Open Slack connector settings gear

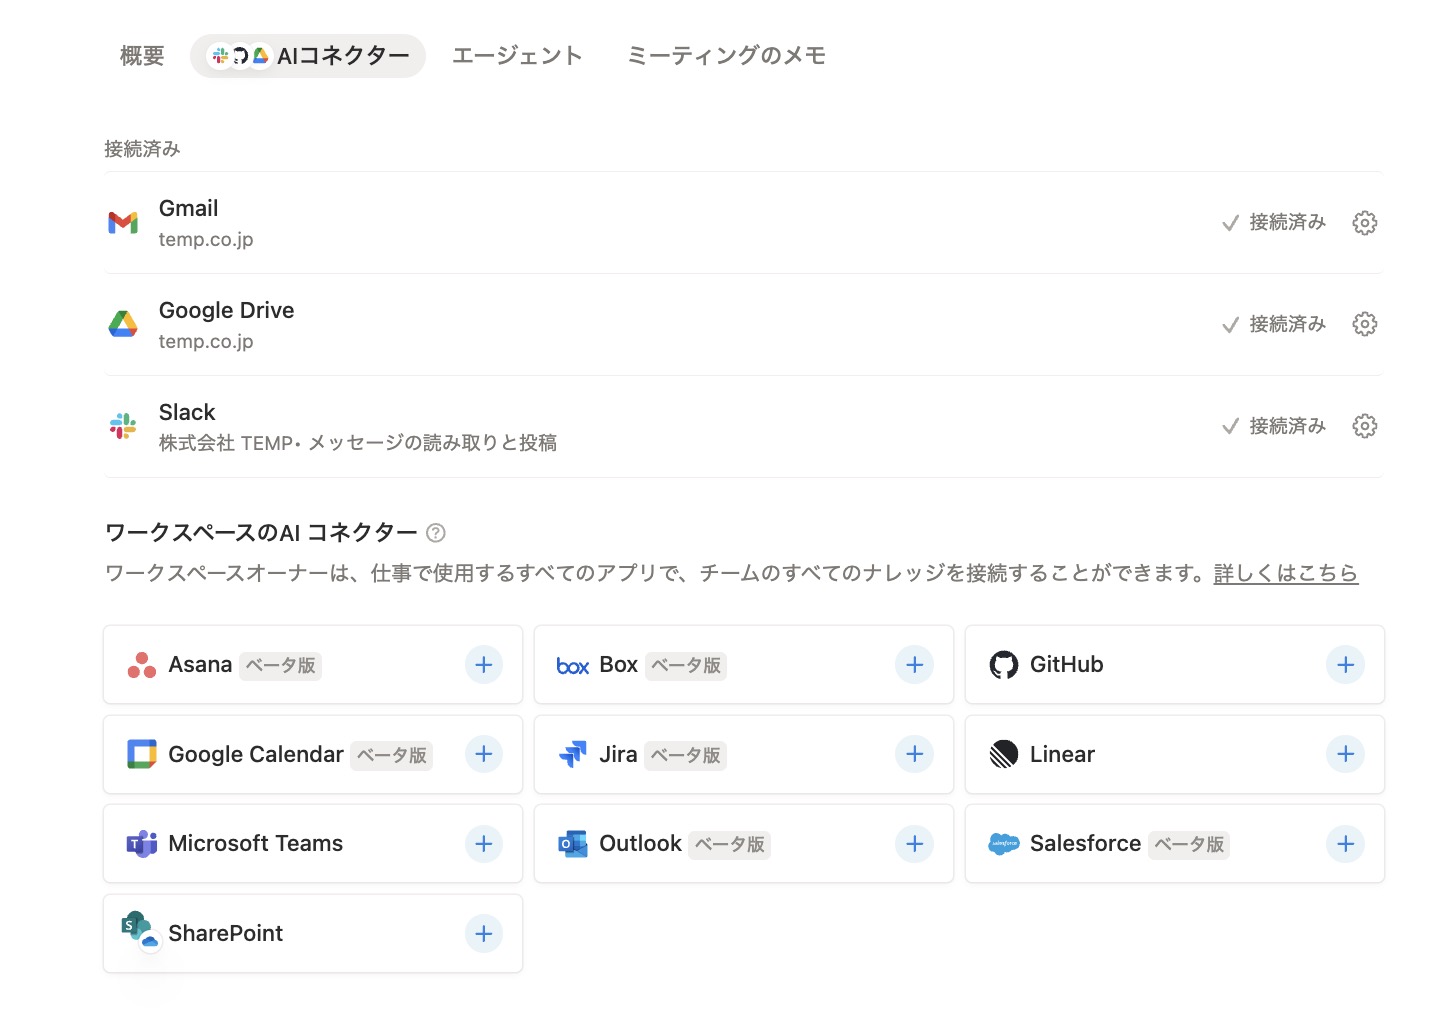[1364, 426]
